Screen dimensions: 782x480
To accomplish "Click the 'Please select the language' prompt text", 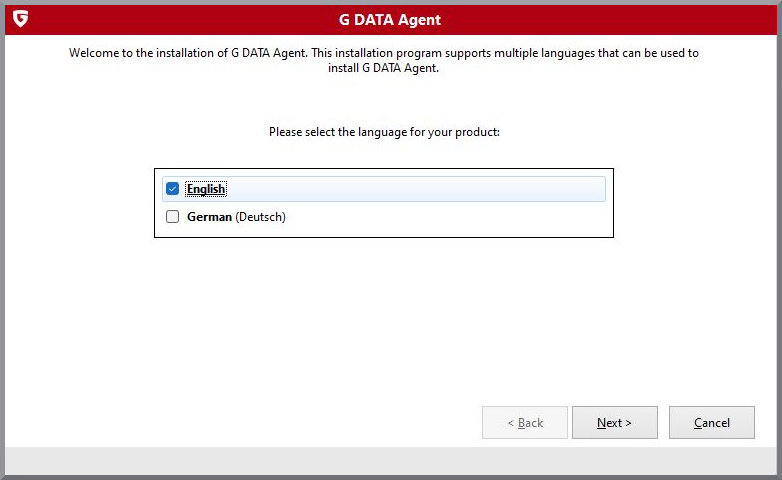I will coord(384,132).
